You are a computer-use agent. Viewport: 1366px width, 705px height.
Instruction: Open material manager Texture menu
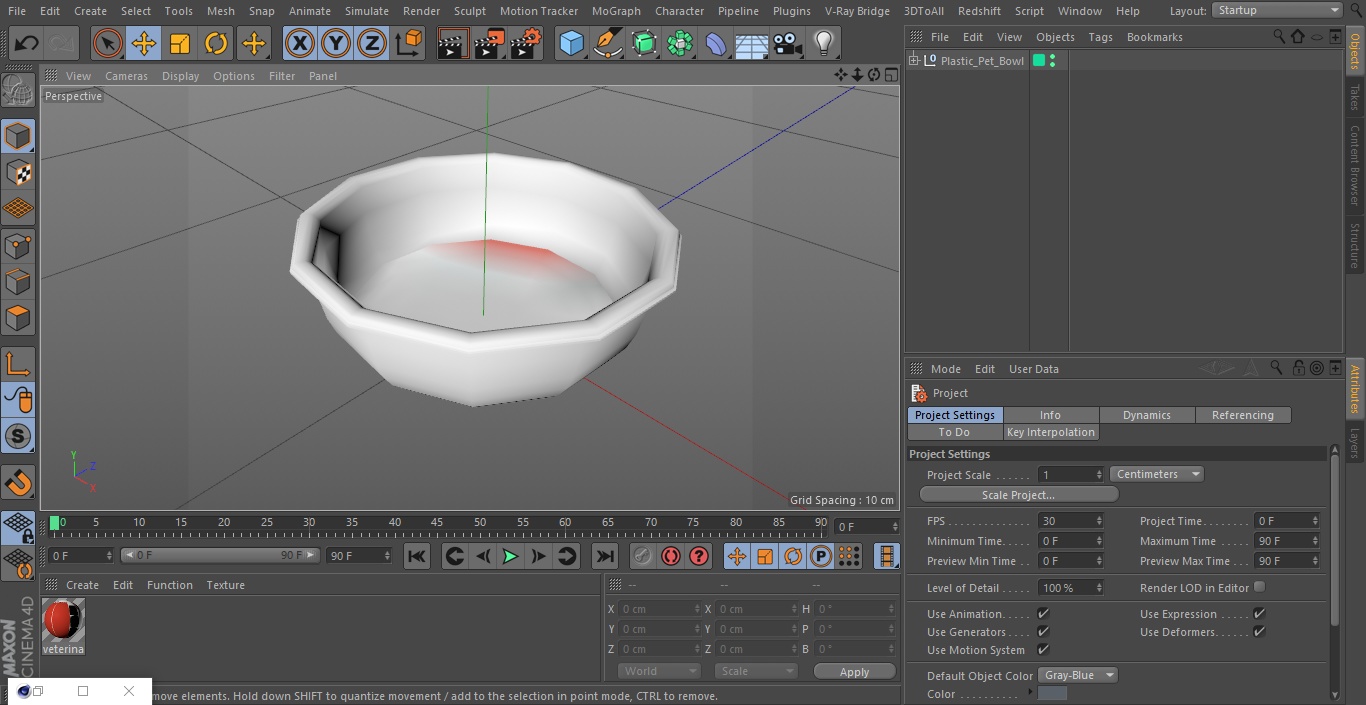225,585
